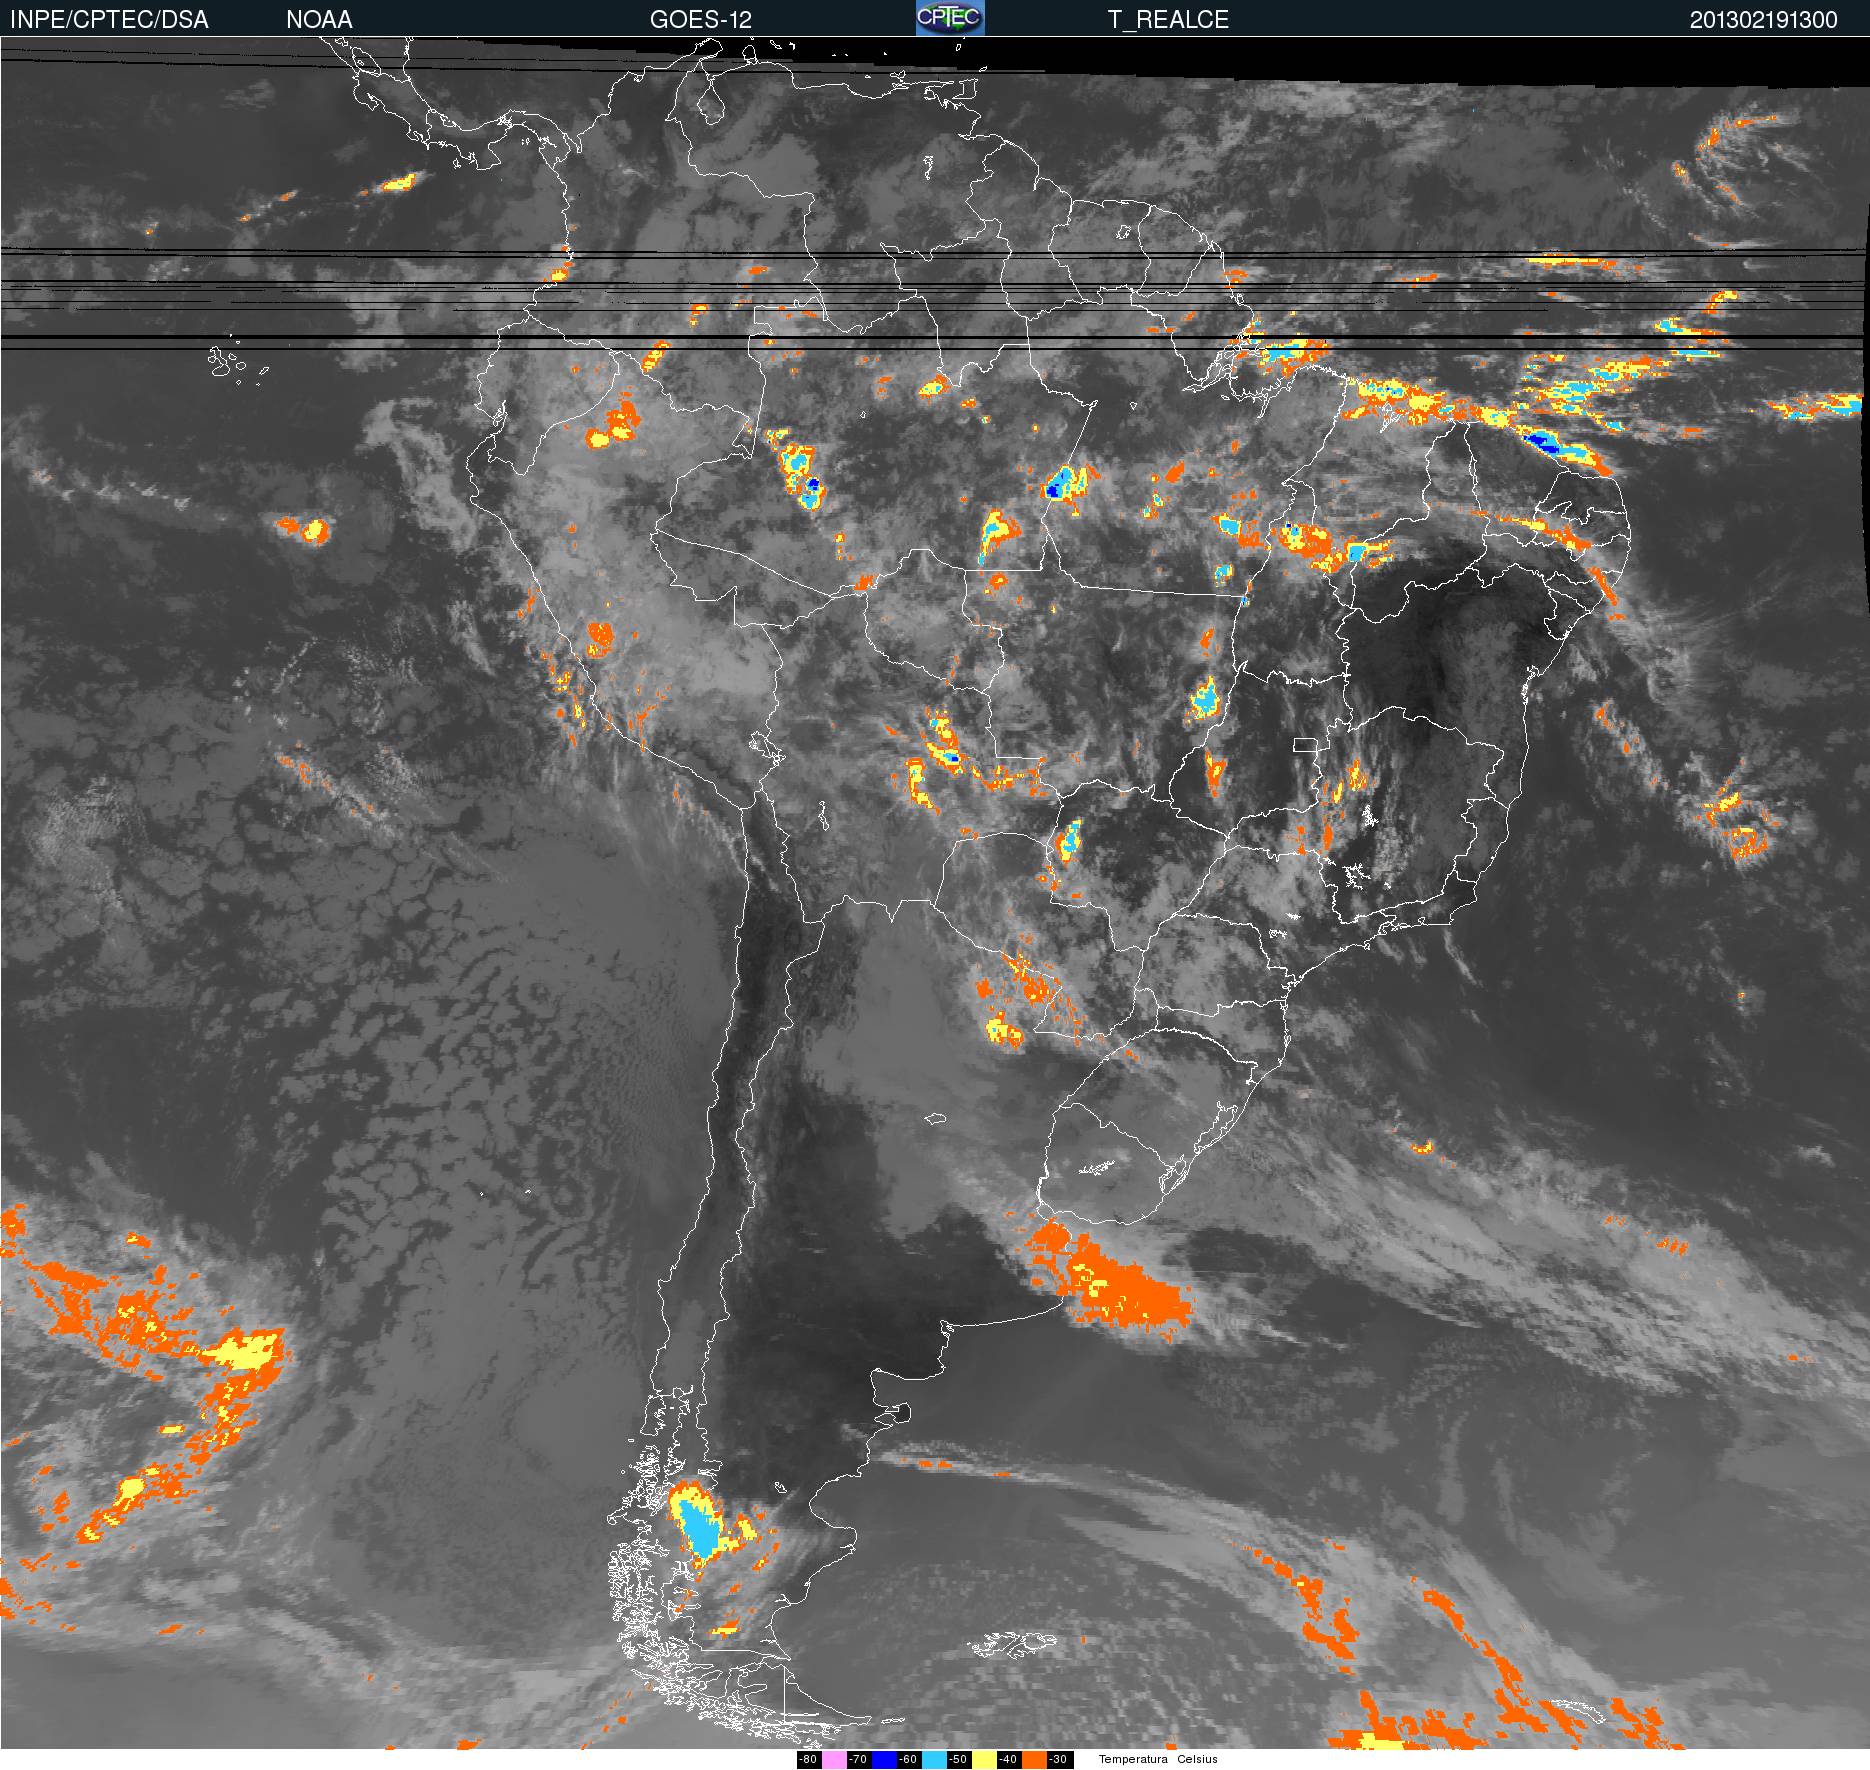
Task: Click the -50 legend value
Action: (x=958, y=1759)
